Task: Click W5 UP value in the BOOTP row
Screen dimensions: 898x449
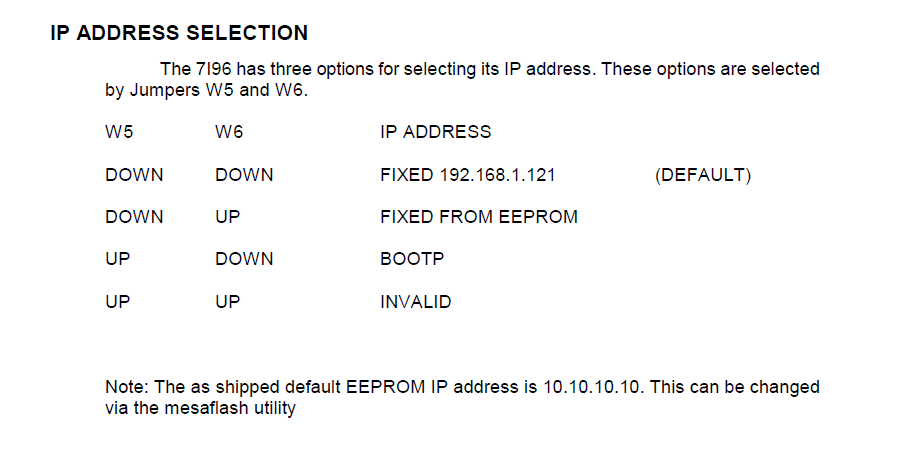Action: click(117, 259)
